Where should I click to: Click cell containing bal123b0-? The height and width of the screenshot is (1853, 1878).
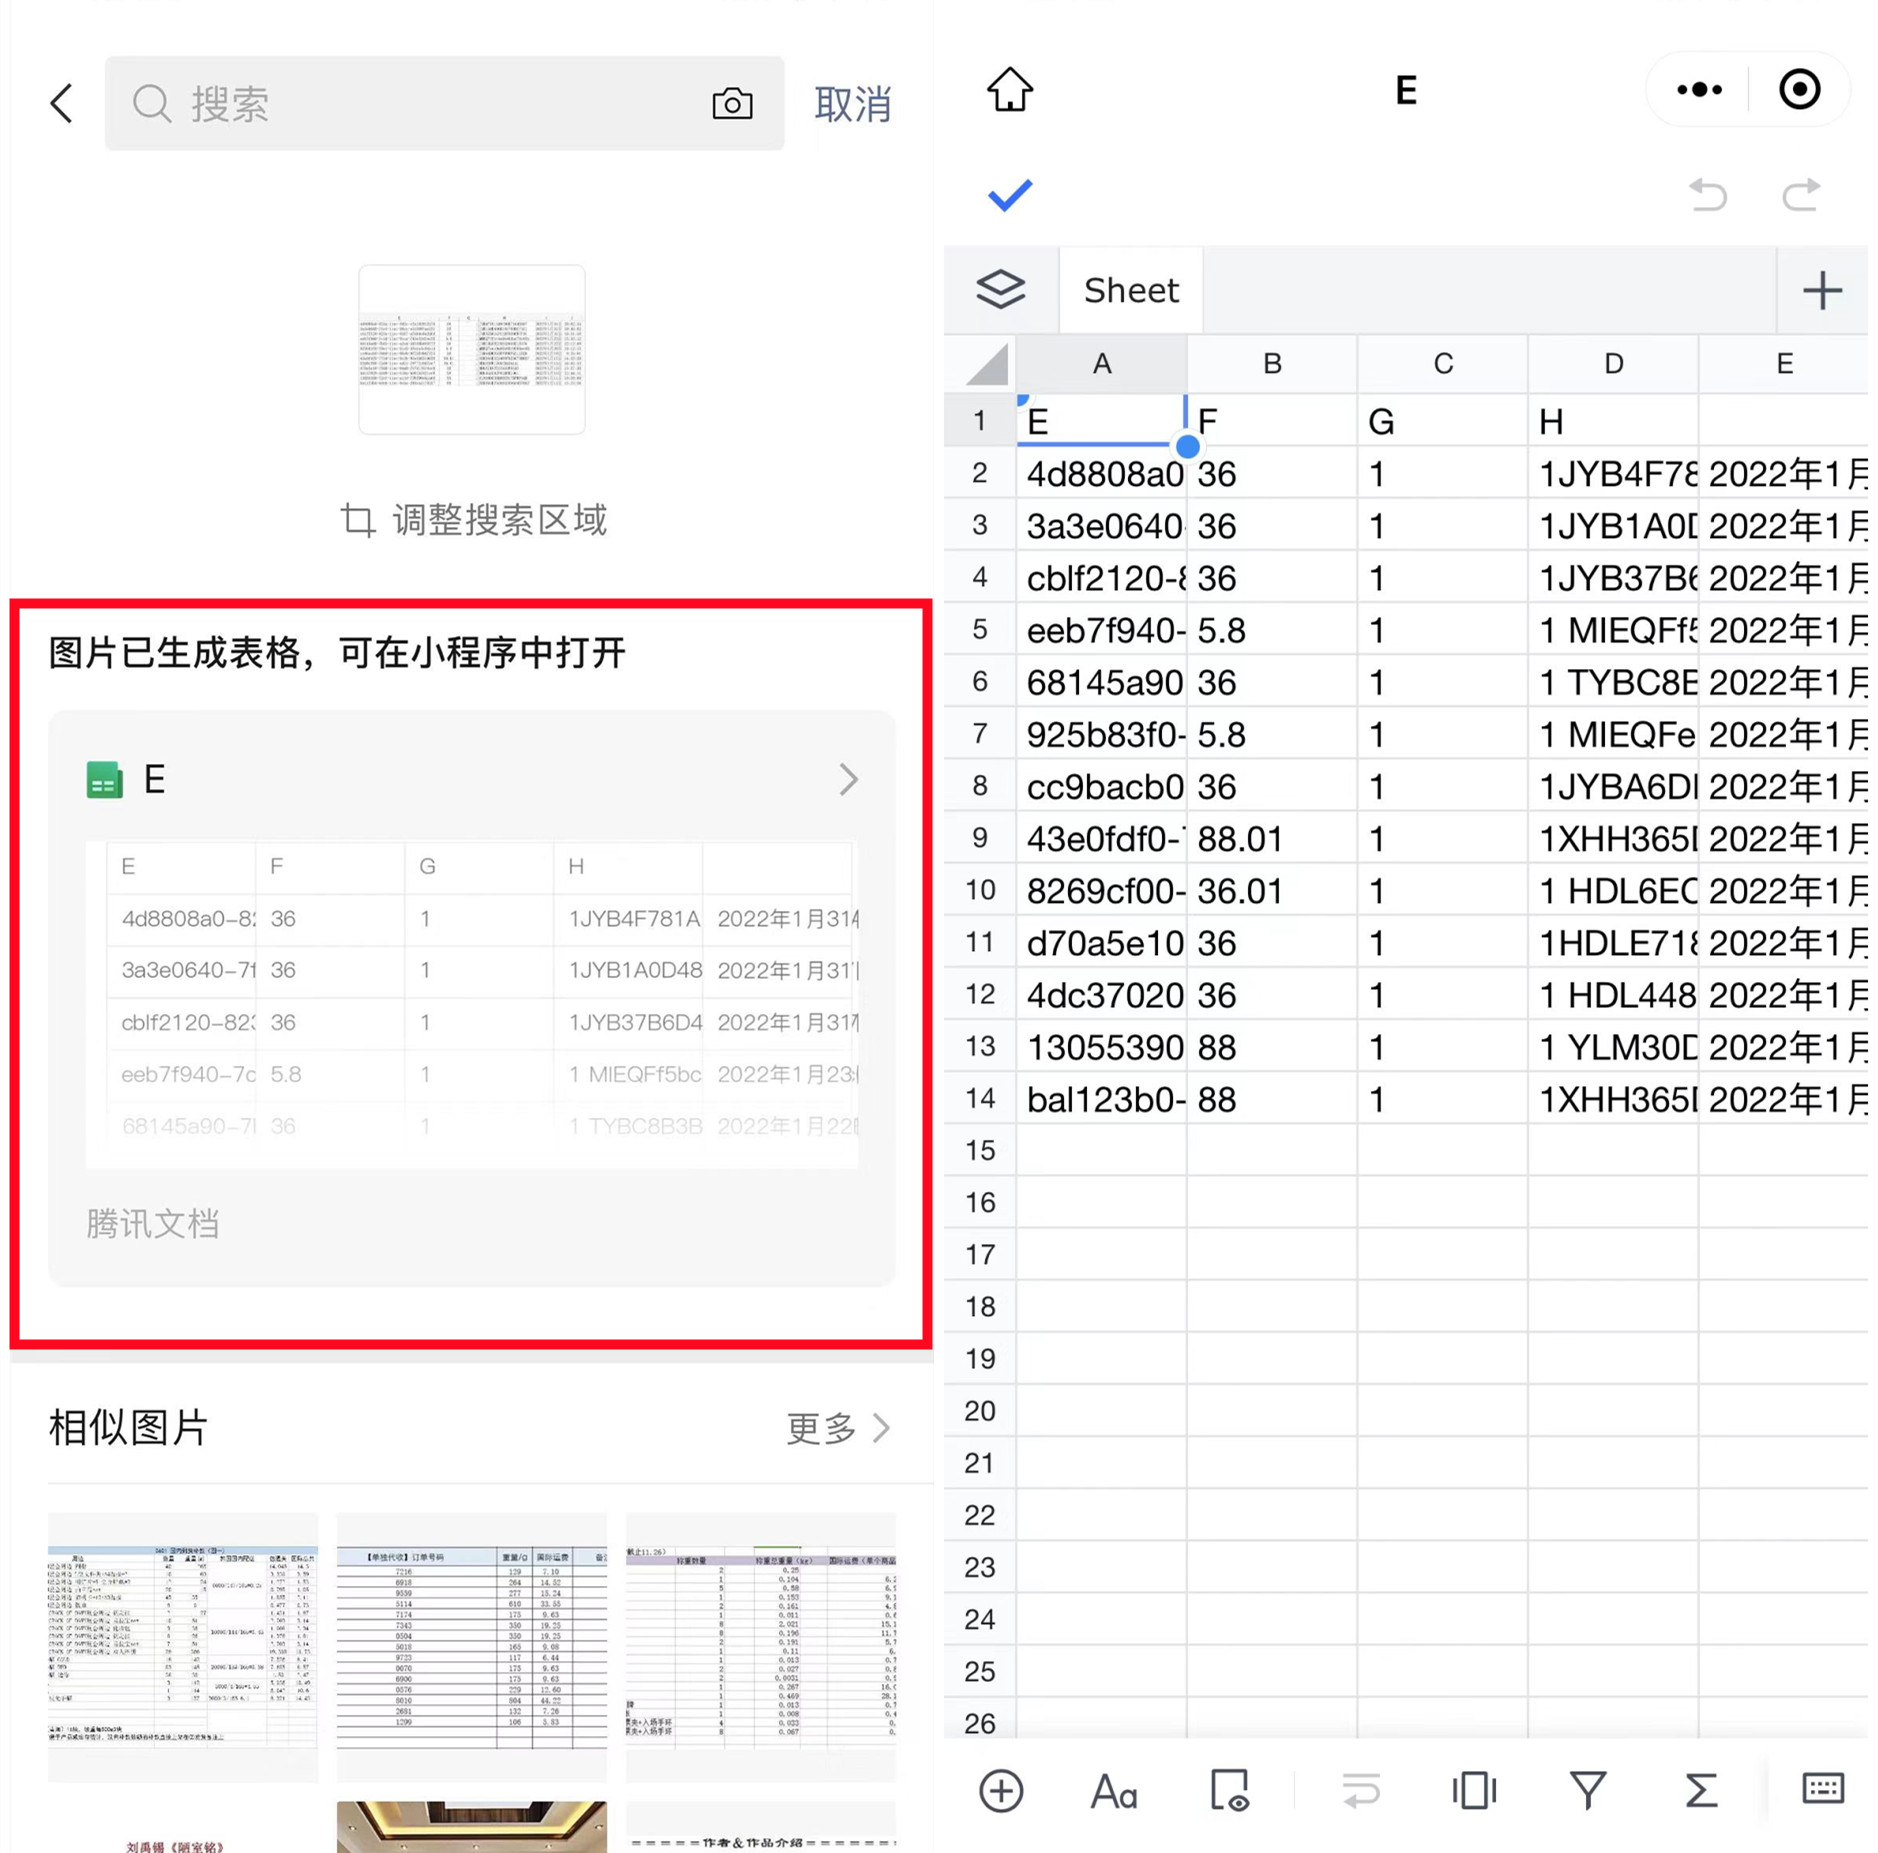(1102, 1098)
